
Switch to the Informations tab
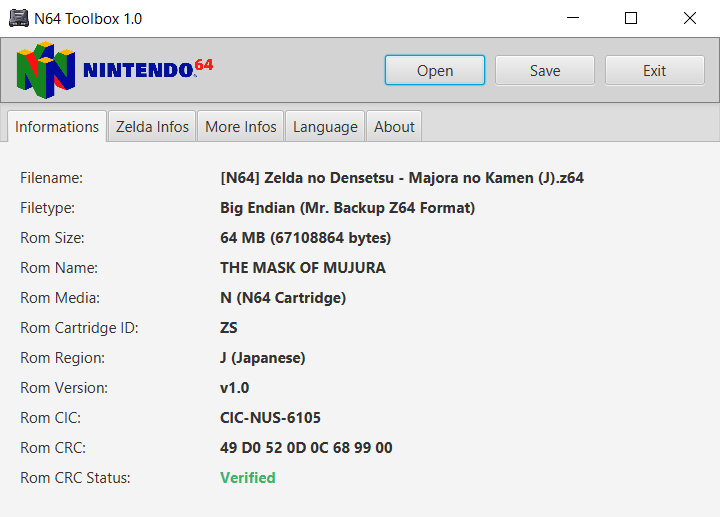[x=57, y=126]
